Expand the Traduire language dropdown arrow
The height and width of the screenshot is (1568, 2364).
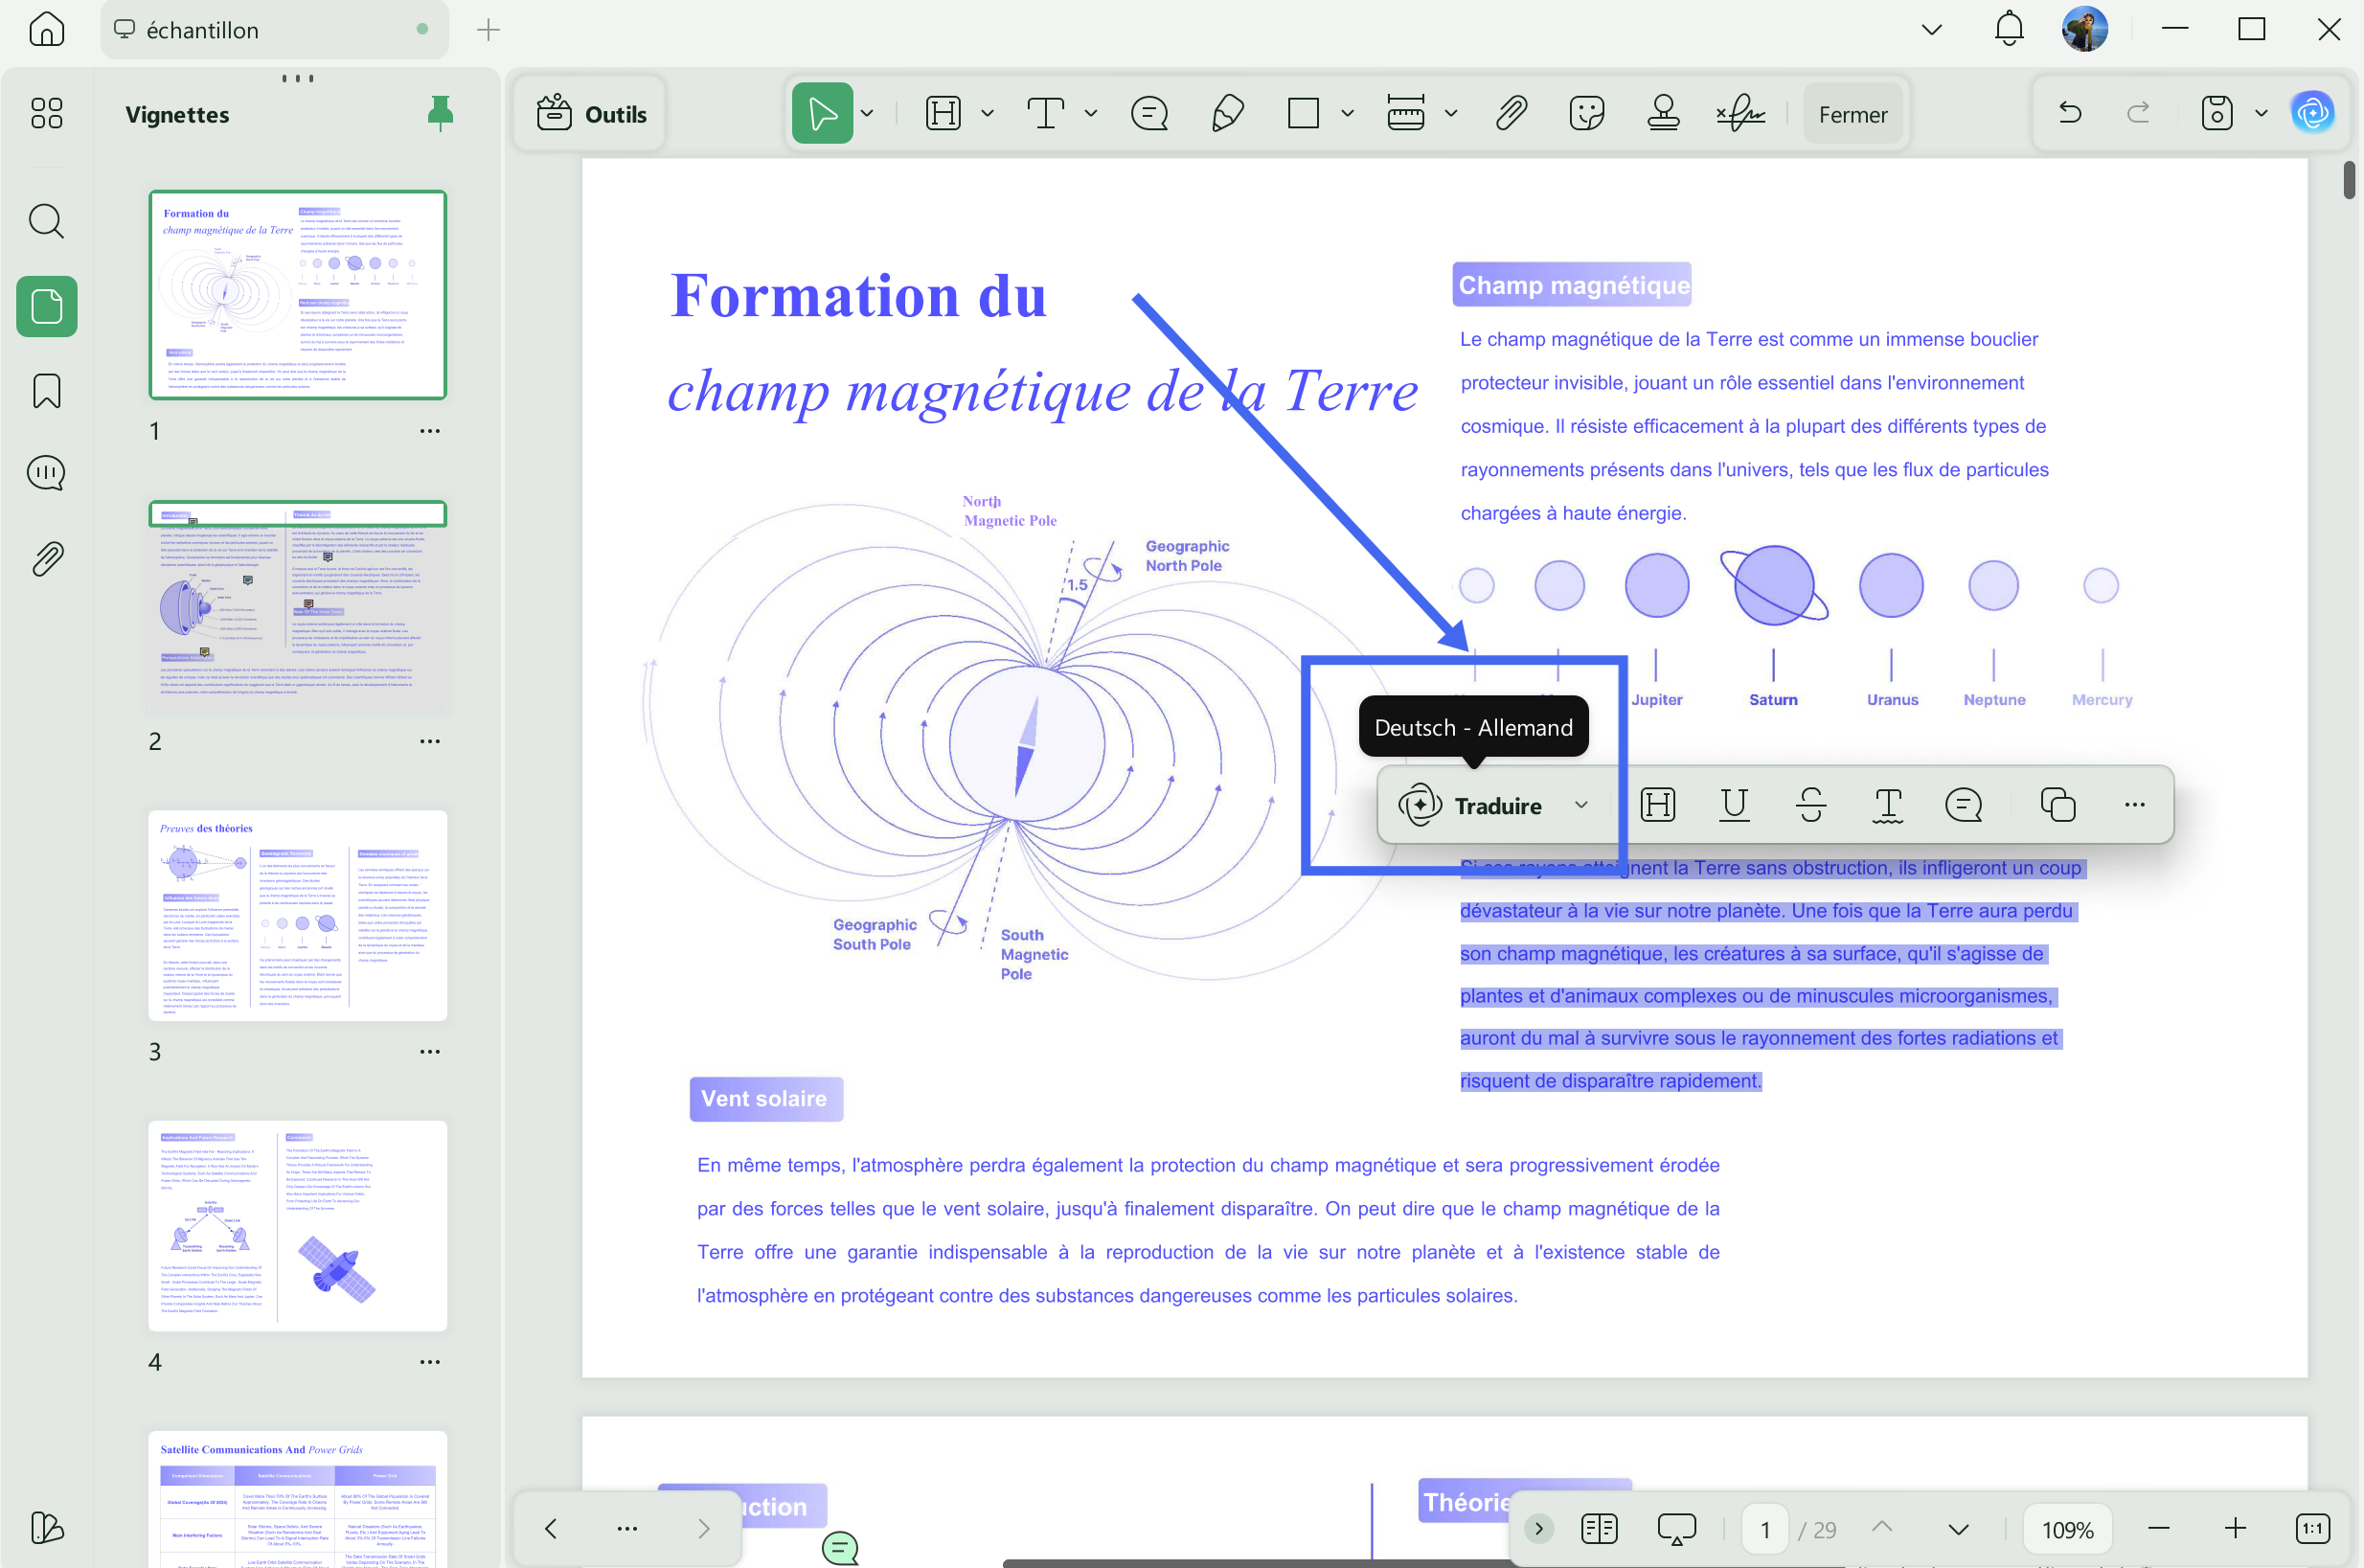(1581, 805)
